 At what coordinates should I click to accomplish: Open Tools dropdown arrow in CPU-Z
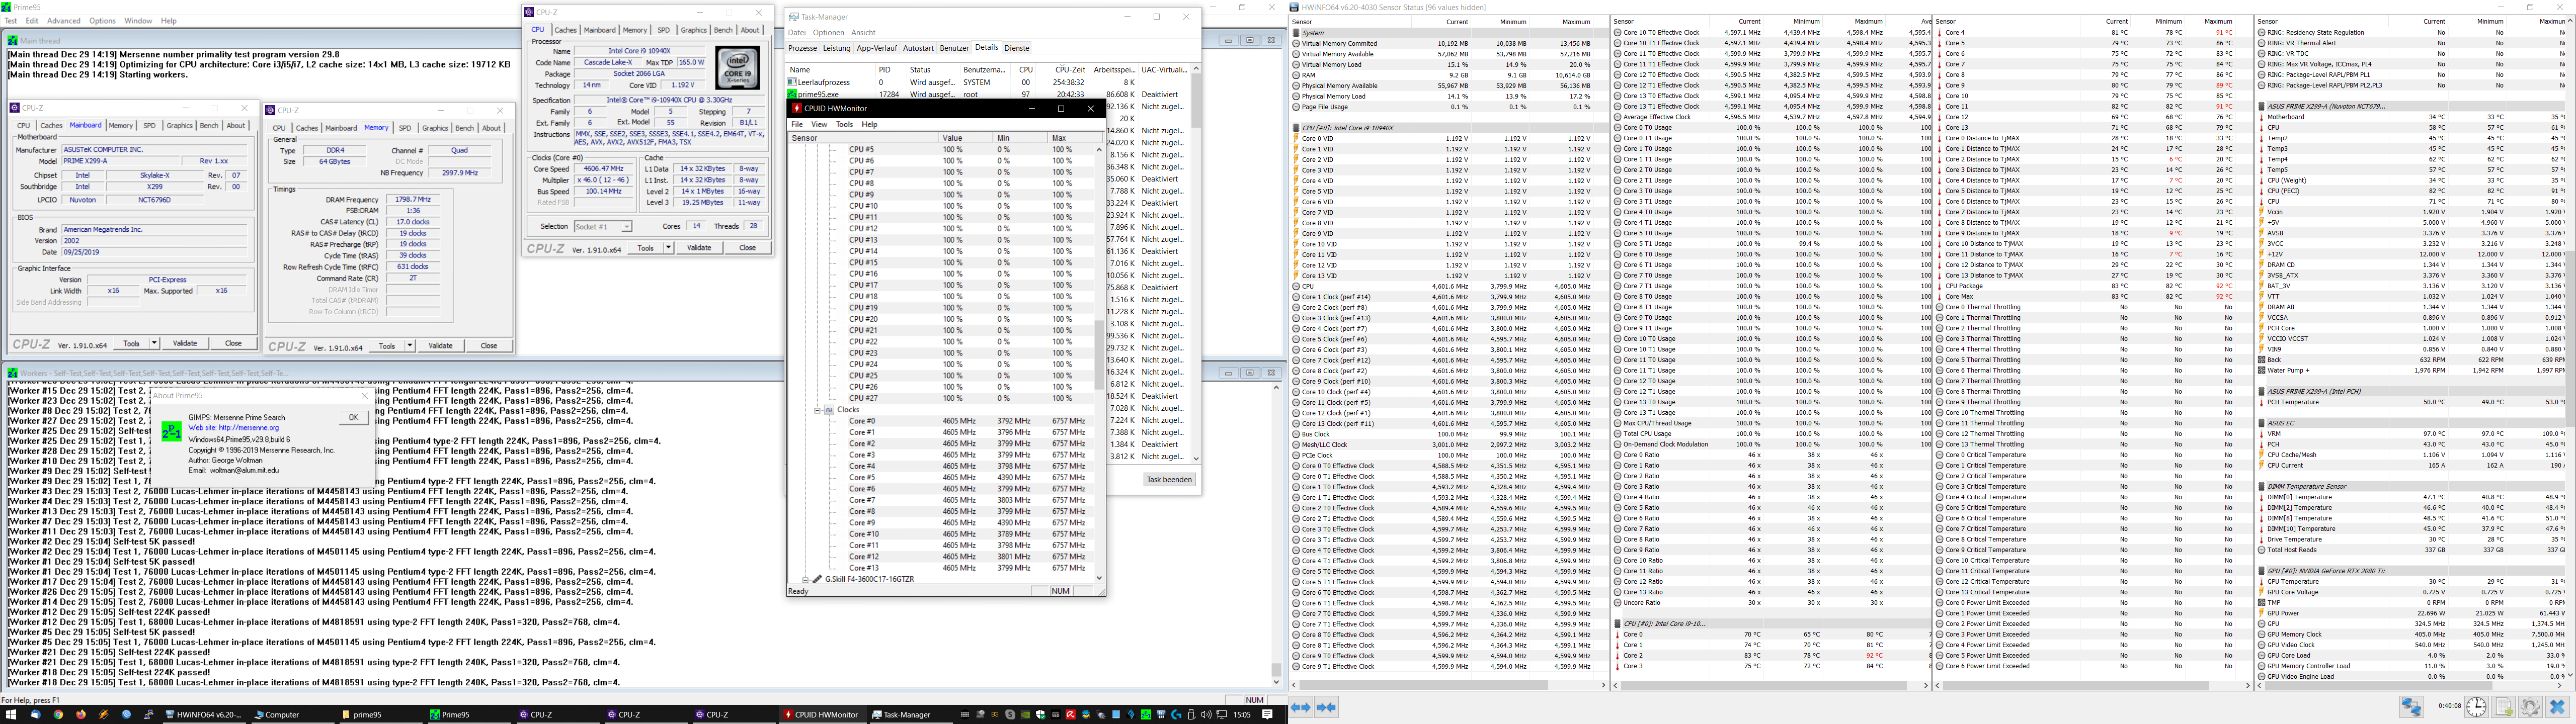(x=669, y=248)
